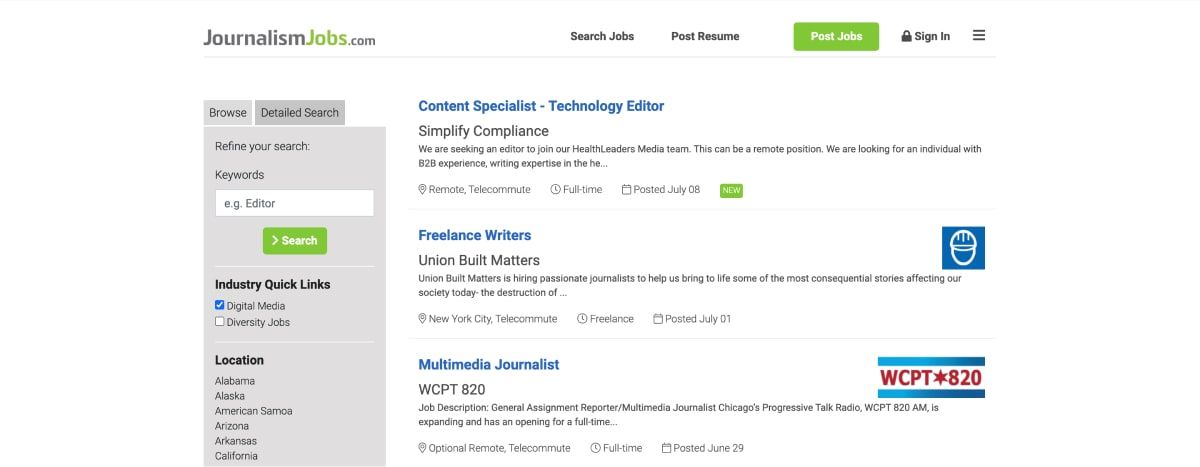1200x467 pixels.
Task: Open the hamburger menu icon
Action: pos(979,35)
